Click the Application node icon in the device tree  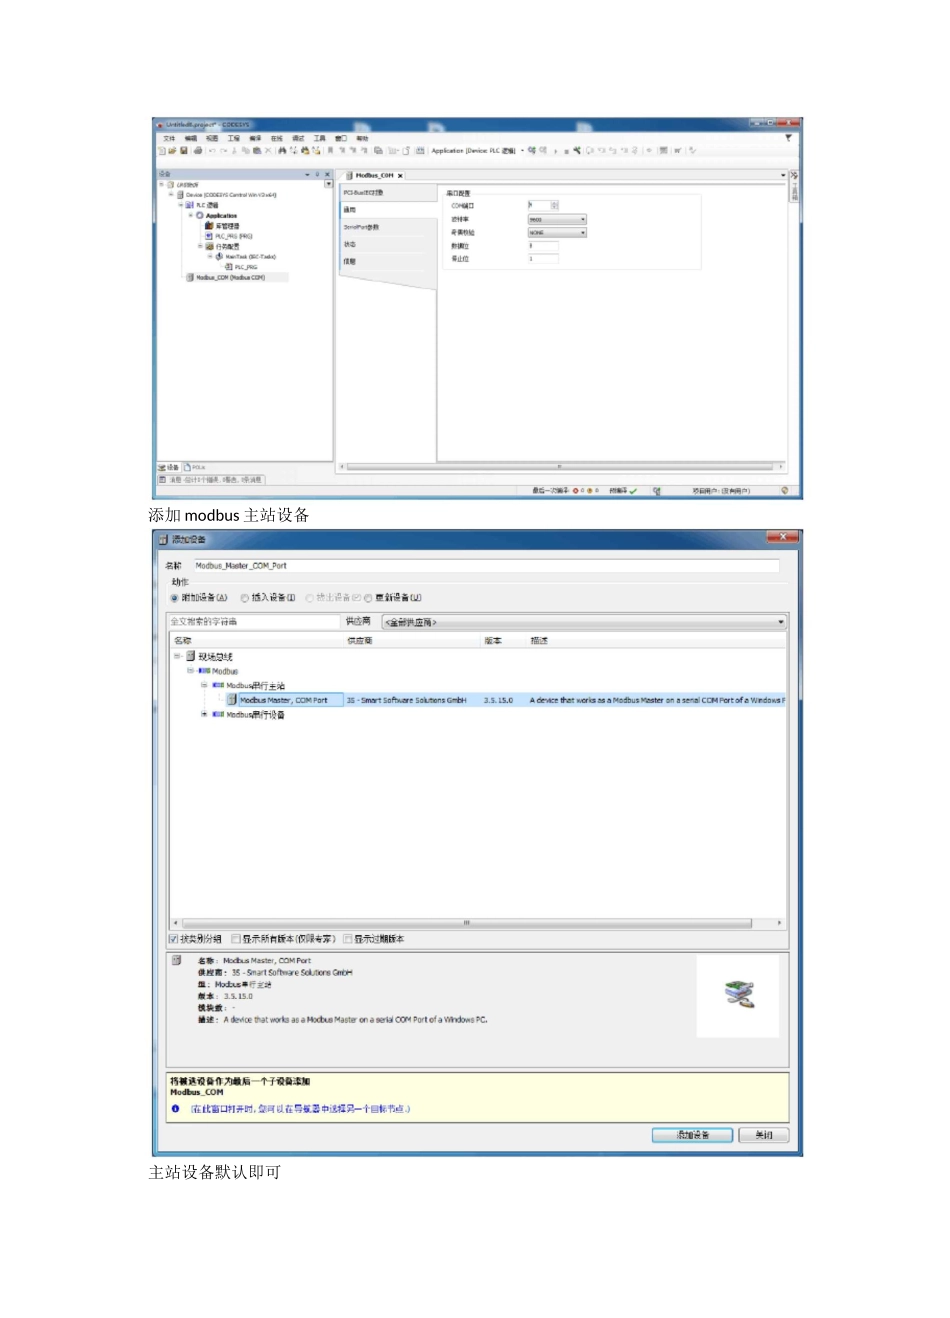(x=200, y=215)
